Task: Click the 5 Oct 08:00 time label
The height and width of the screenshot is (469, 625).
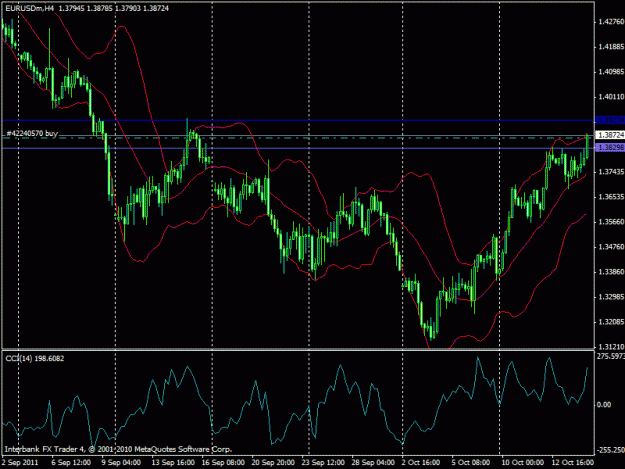Action: pyautogui.click(x=471, y=462)
